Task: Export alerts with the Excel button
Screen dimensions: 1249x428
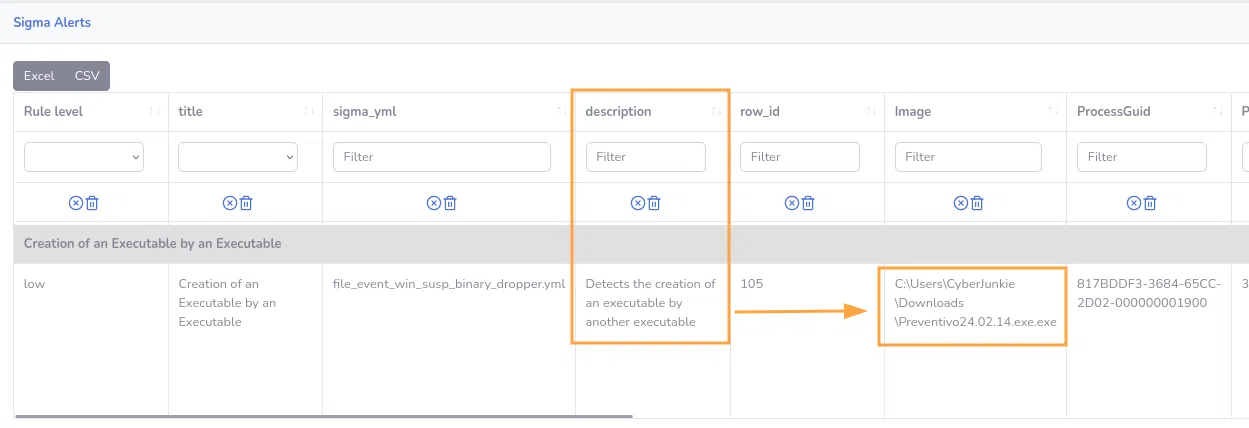Action: tap(39, 76)
